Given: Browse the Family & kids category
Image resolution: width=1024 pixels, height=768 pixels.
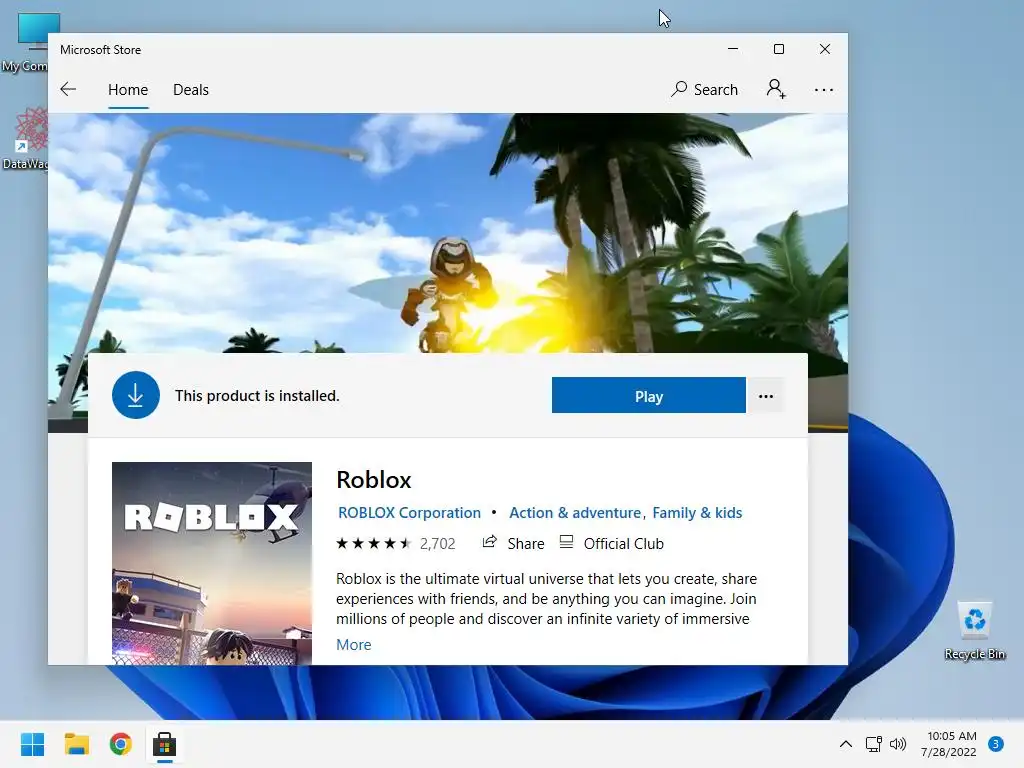Looking at the screenshot, I should tap(697, 513).
